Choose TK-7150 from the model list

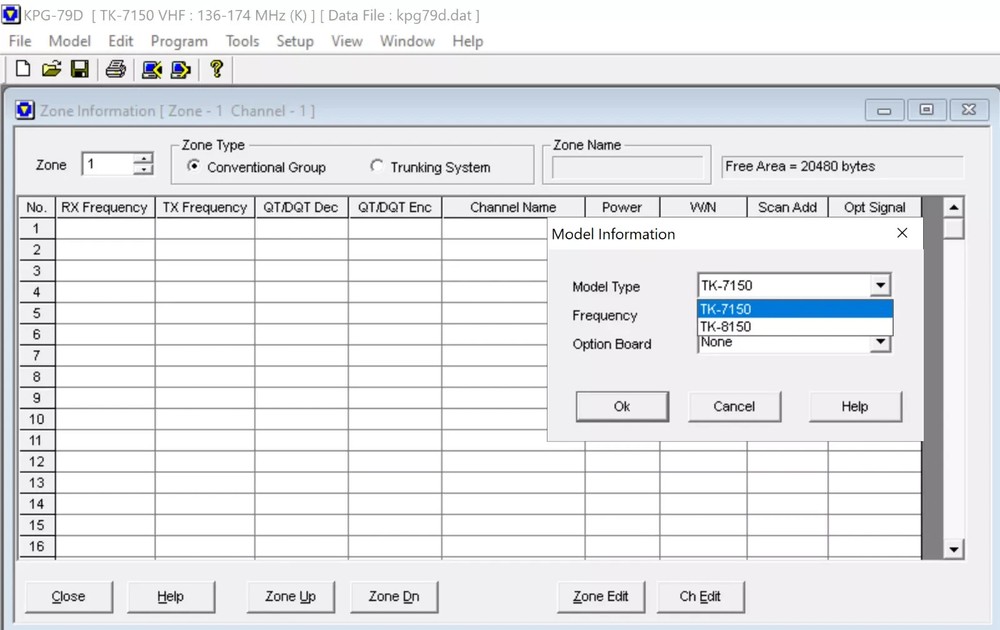point(795,309)
